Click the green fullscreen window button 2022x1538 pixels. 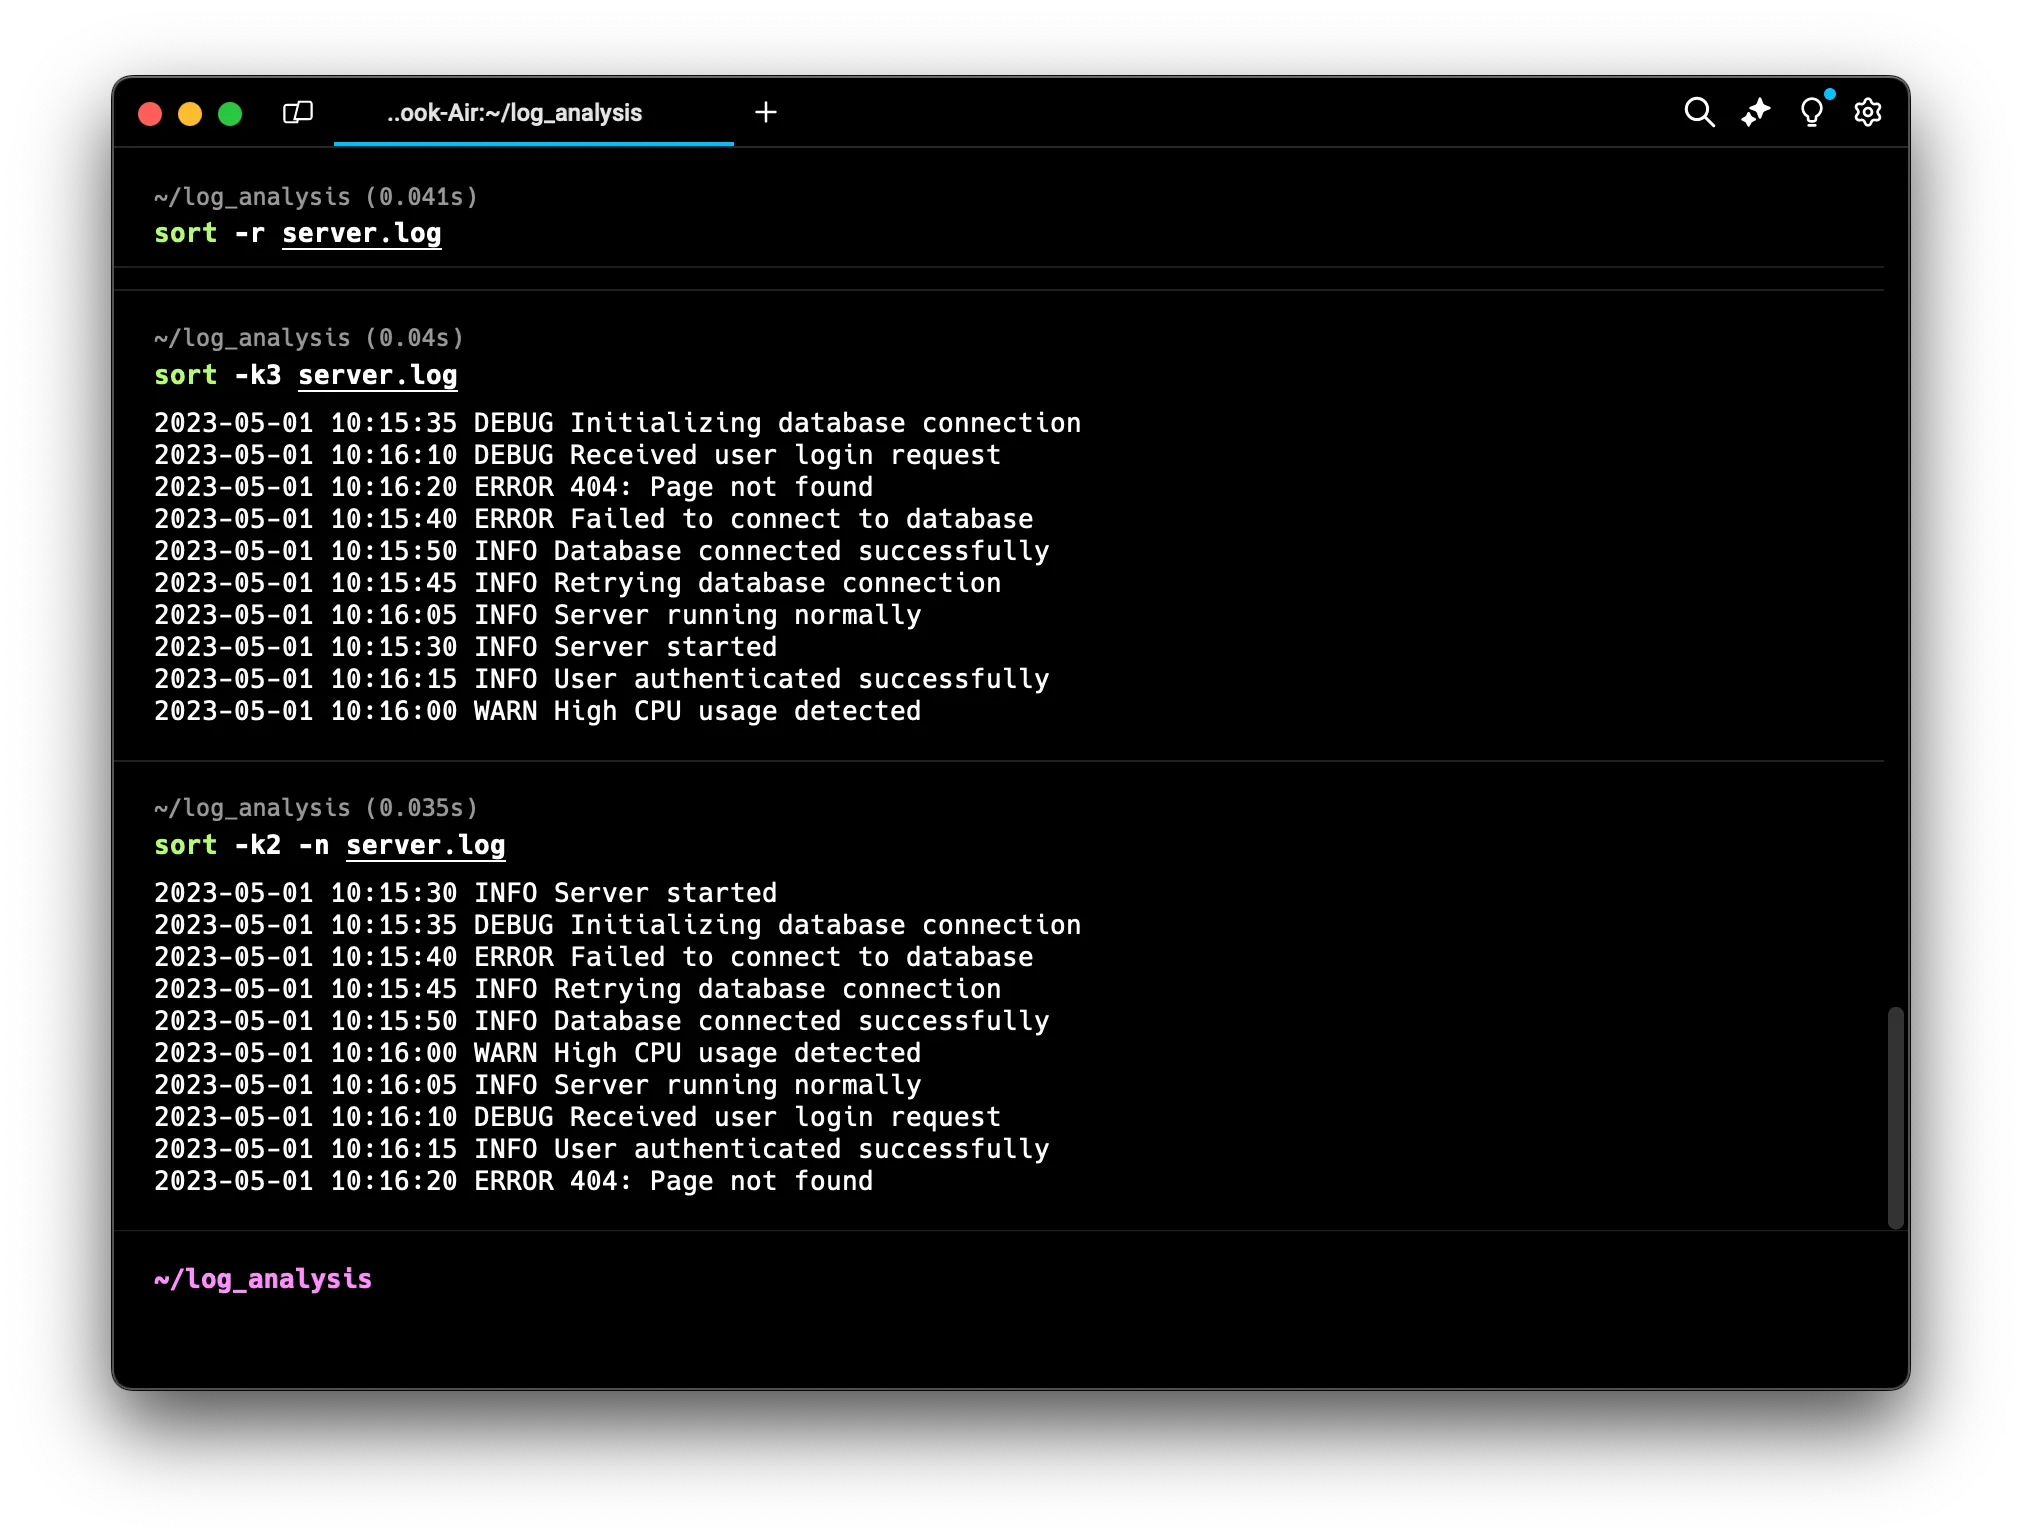click(x=230, y=114)
